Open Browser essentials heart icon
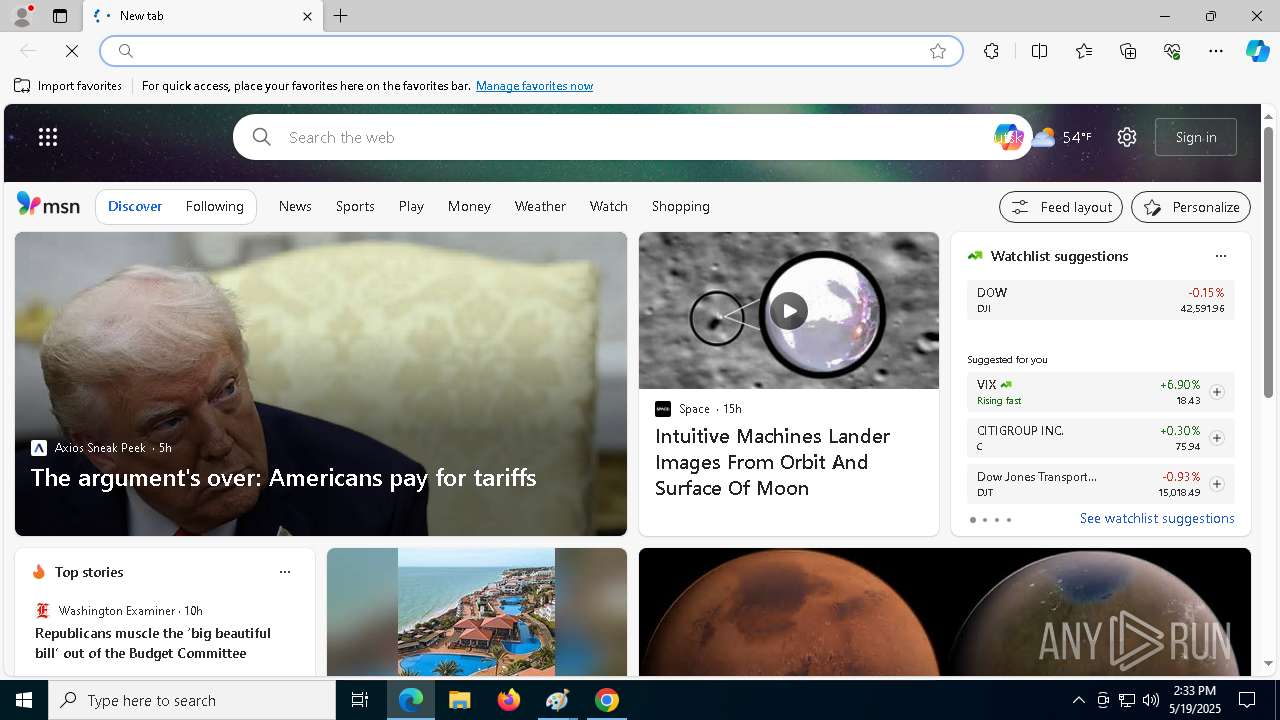The height and width of the screenshot is (720, 1280). pyautogui.click(x=1172, y=51)
